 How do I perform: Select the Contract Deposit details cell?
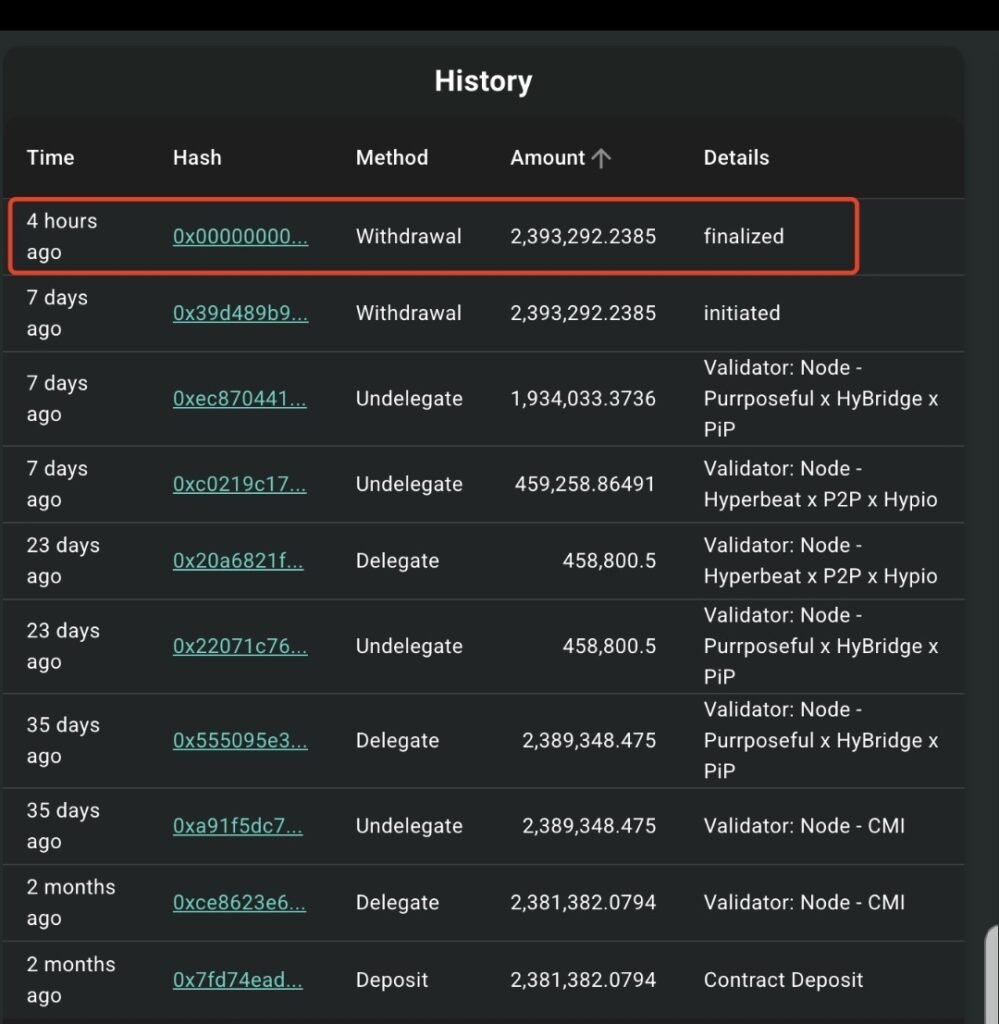coord(784,980)
